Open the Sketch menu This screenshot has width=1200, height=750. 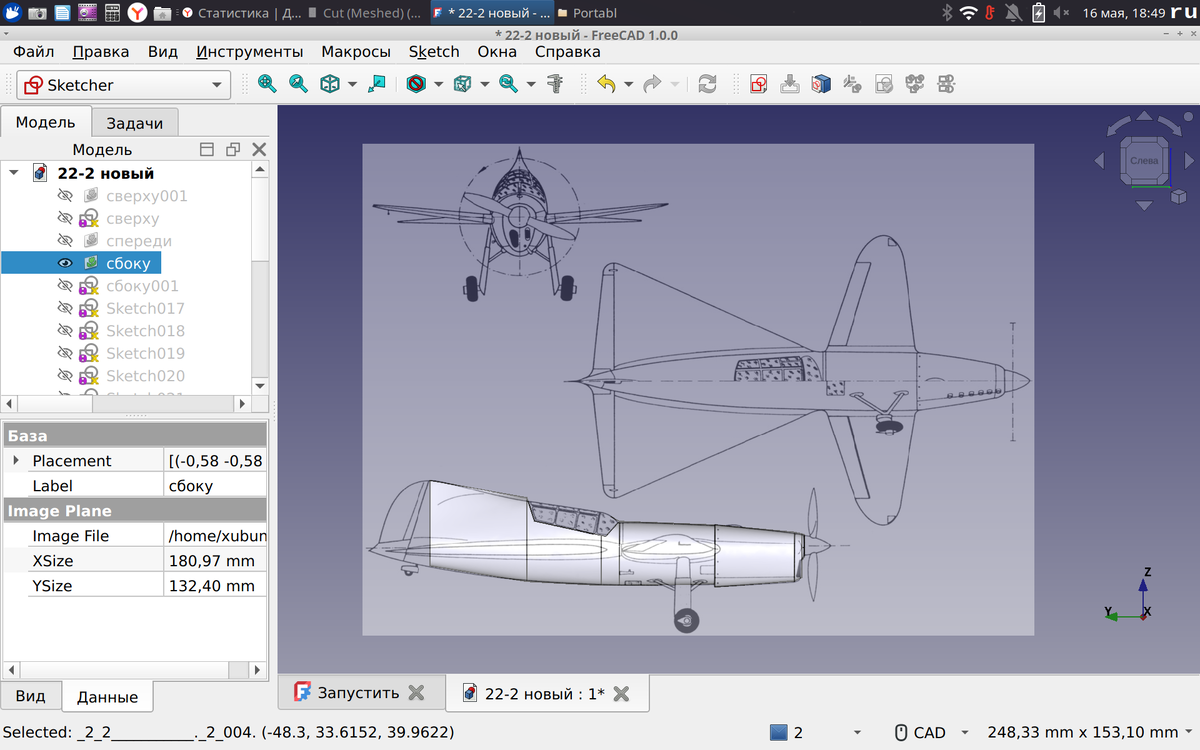pyautogui.click(x=434, y=52)
